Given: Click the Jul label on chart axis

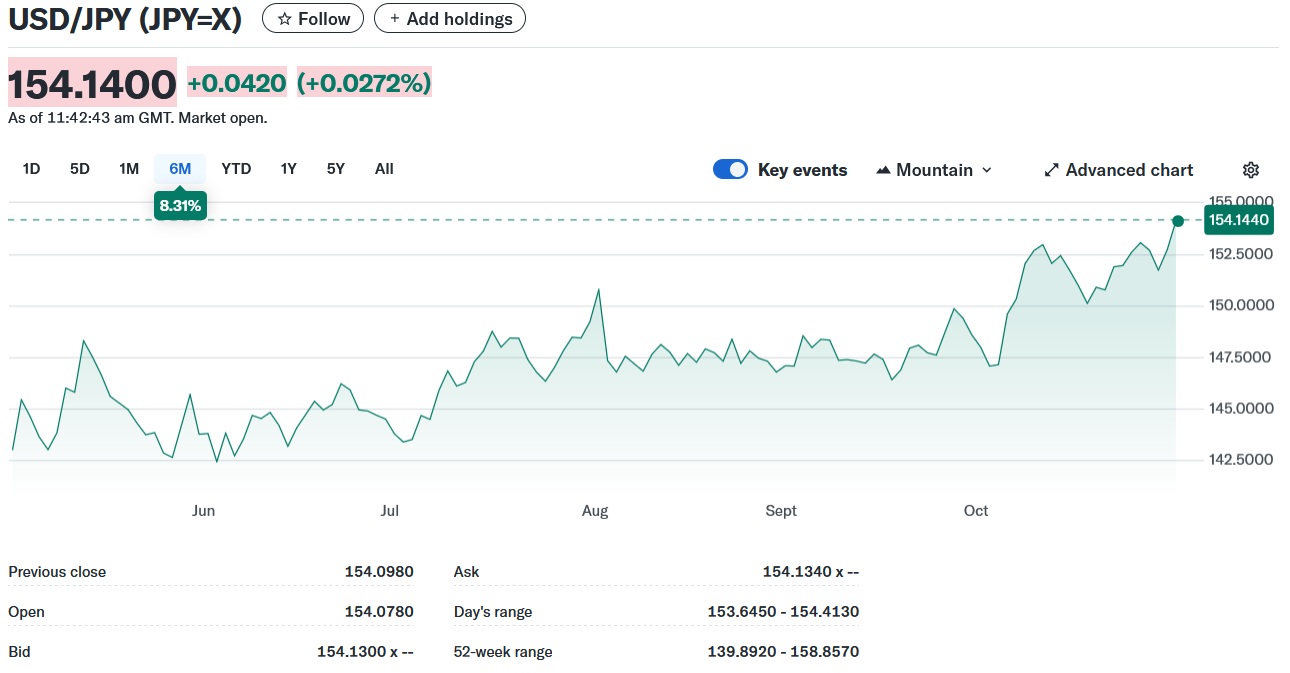Looking at the screenshot, I should click(x=389, y=511).
